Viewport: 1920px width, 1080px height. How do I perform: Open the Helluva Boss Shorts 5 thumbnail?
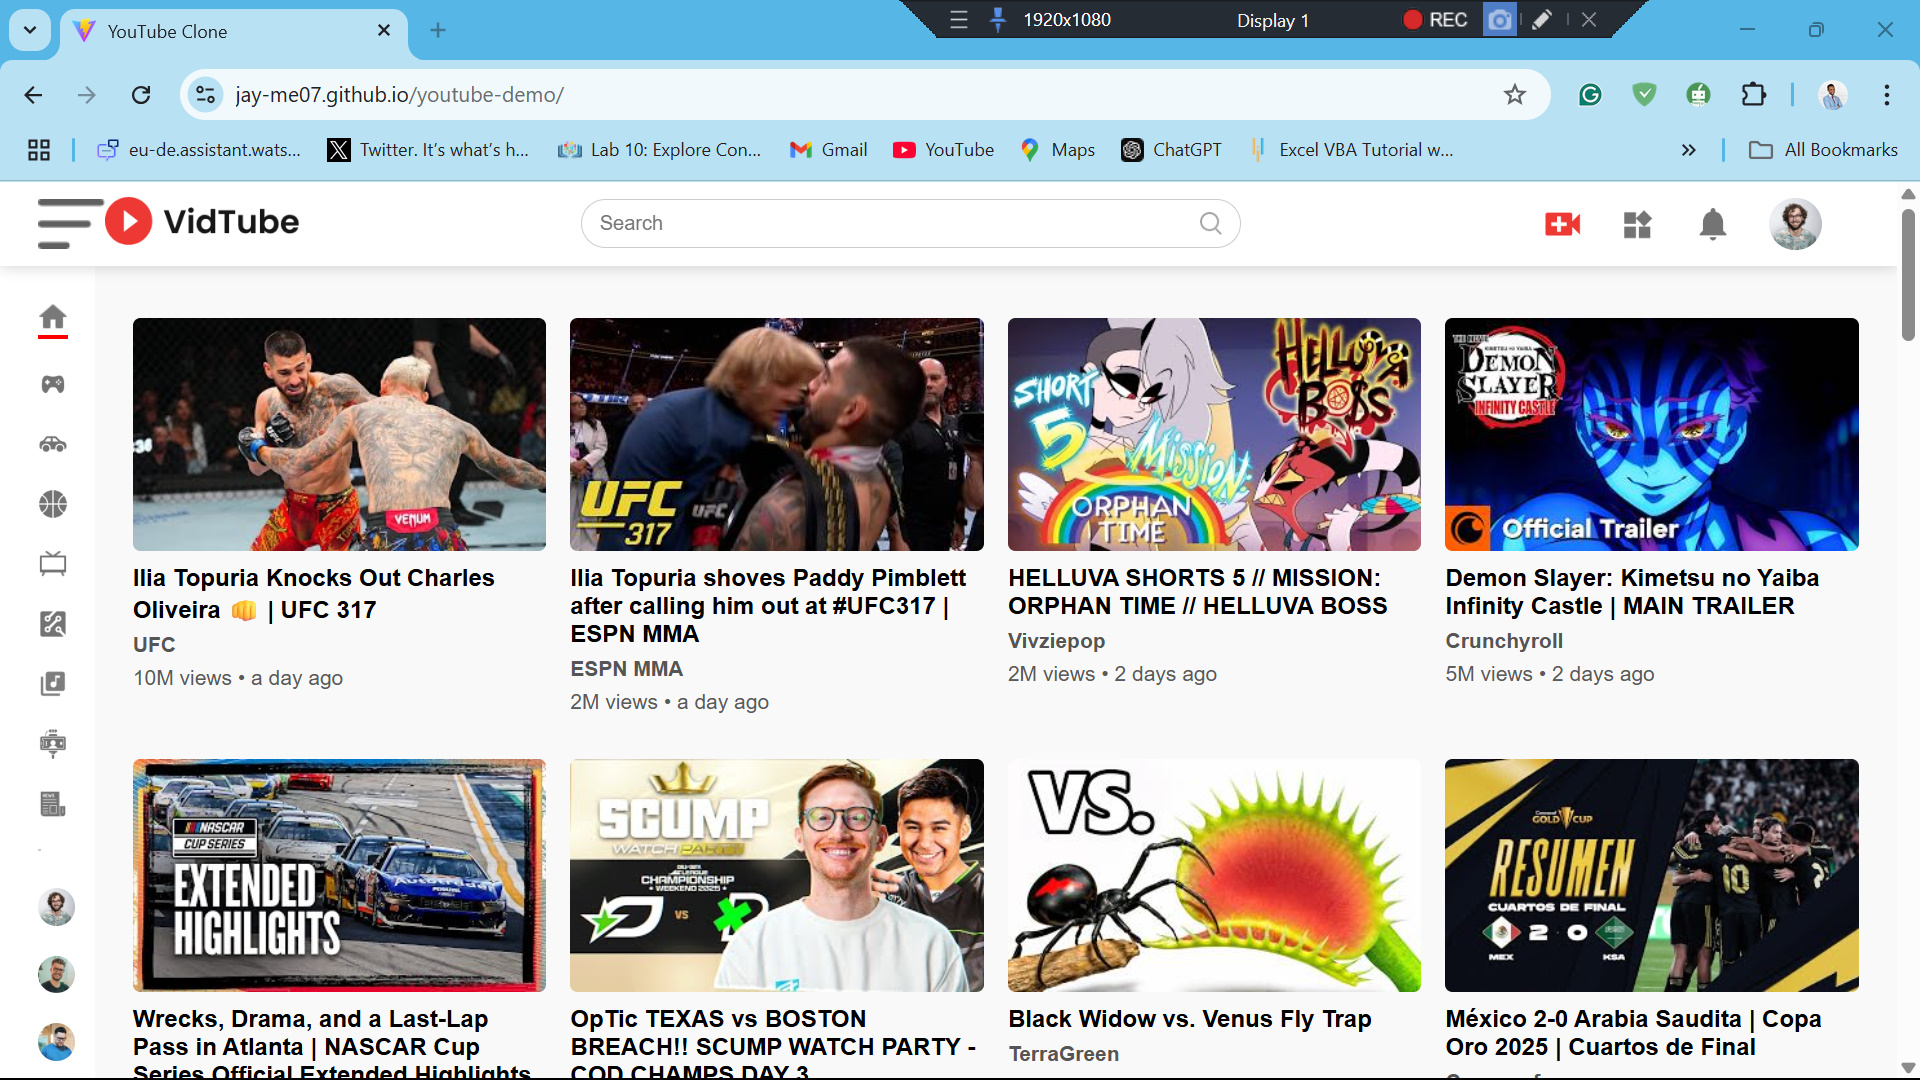tap(1214, 434)
